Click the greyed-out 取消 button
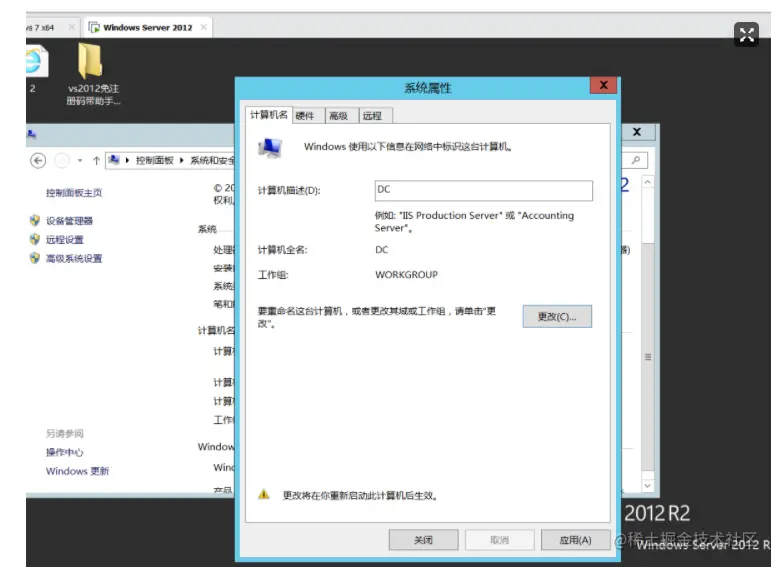This screenshot has width=776, height=567. click(x=499, y=540)
